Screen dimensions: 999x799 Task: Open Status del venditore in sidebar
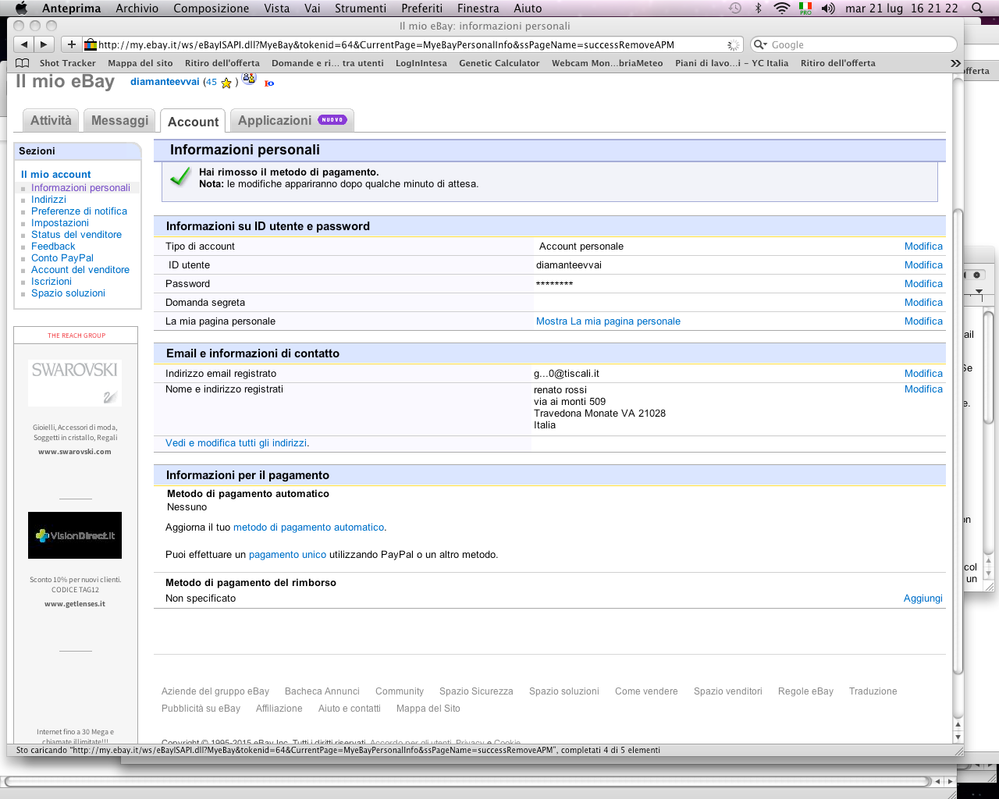pos(76,234)
